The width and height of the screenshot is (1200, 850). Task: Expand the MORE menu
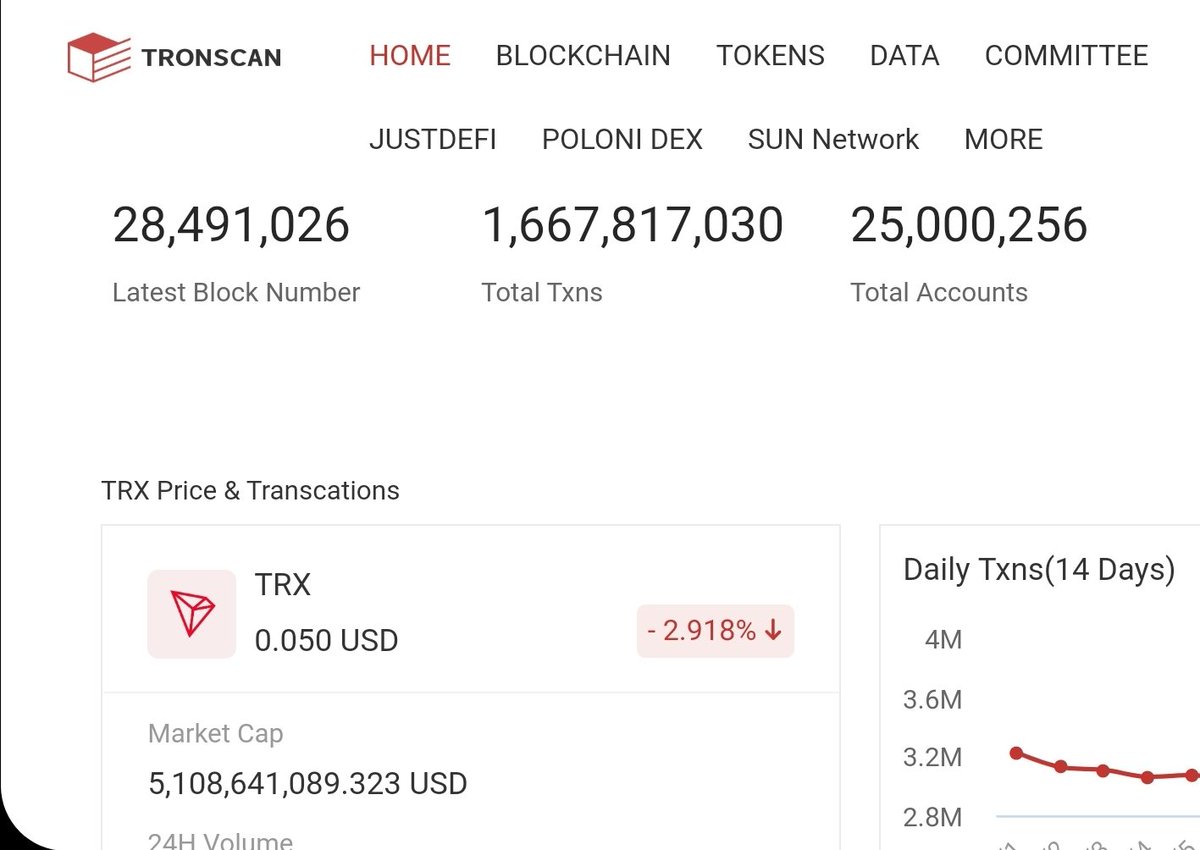[x=1003, y=139]
